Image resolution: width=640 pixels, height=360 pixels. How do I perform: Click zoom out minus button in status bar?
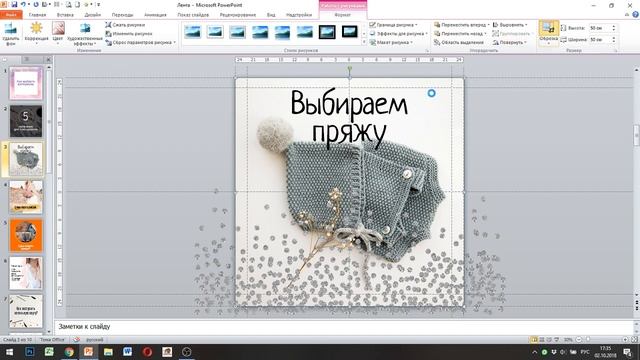click(x=579, y=340)
